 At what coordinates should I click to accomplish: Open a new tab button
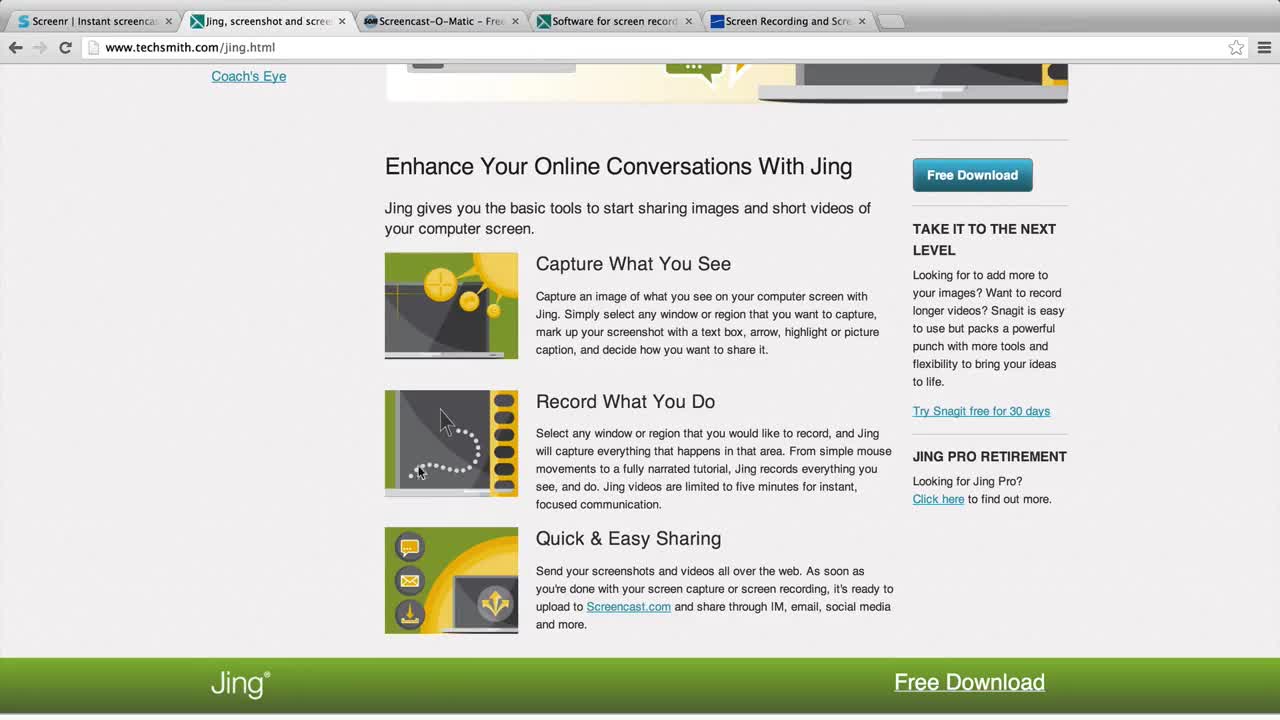pos(891,21)
